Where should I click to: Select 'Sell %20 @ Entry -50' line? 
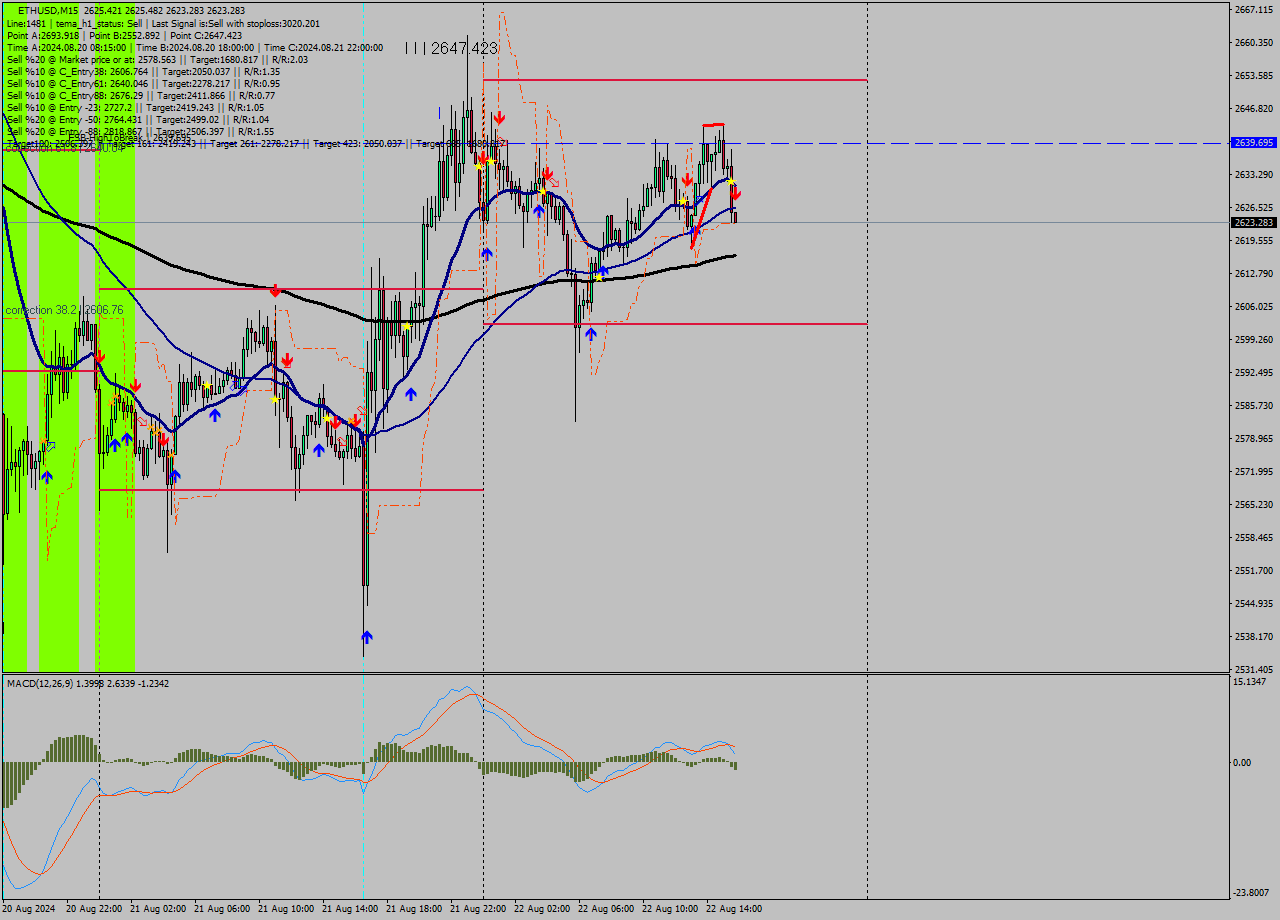coord(138,120)
